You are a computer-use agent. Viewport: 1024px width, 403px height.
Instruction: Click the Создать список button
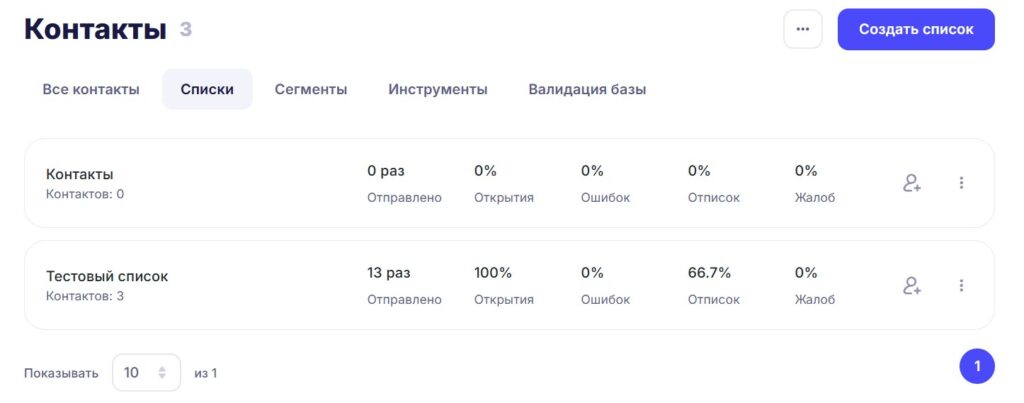[916, 29]
